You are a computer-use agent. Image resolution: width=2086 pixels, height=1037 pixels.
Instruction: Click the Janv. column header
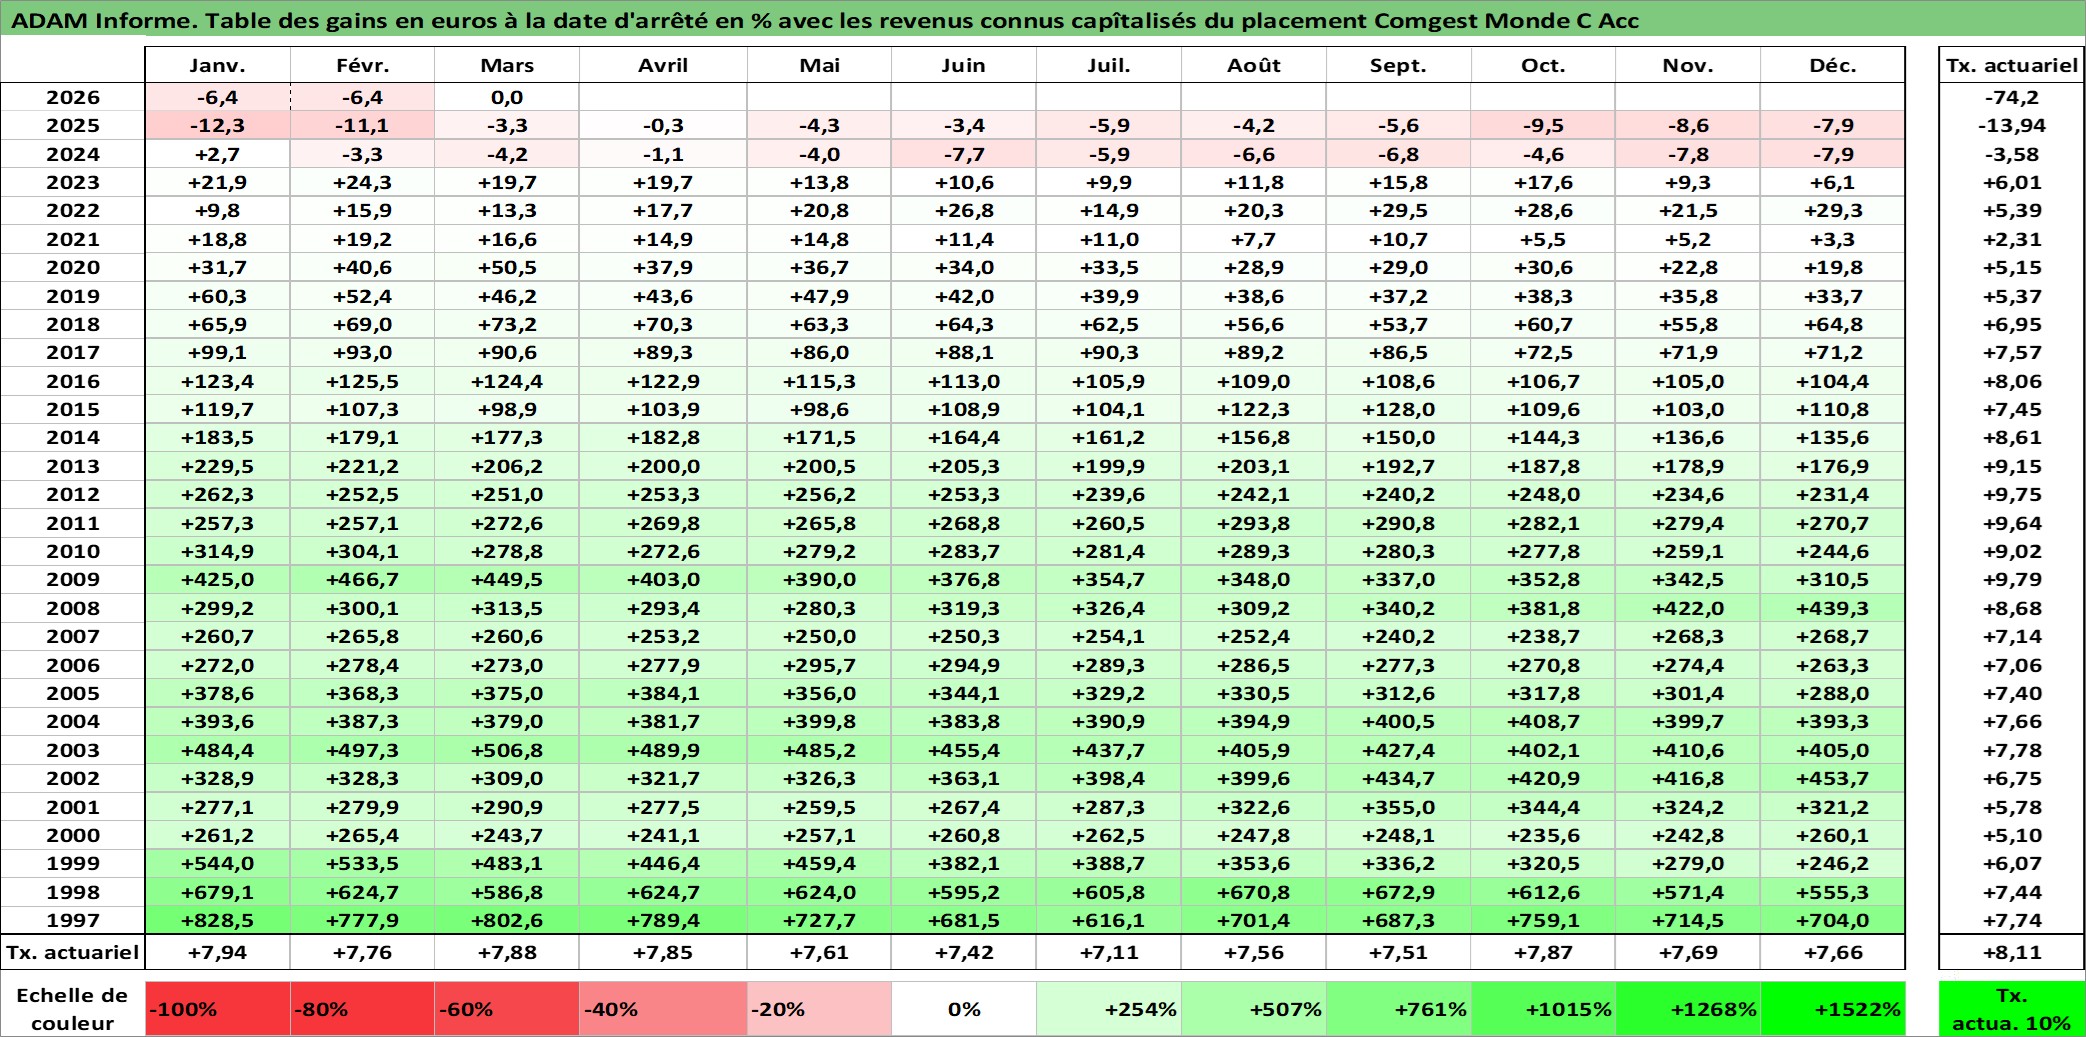pos(217,65)
